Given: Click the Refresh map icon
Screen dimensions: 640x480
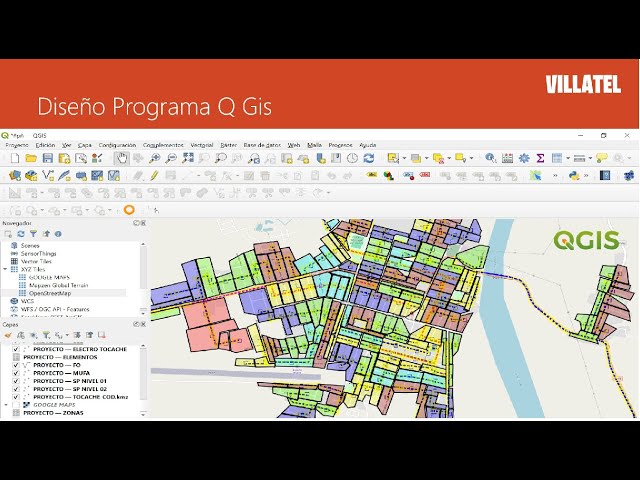Looking at the screenshot, I should [369, 158].
